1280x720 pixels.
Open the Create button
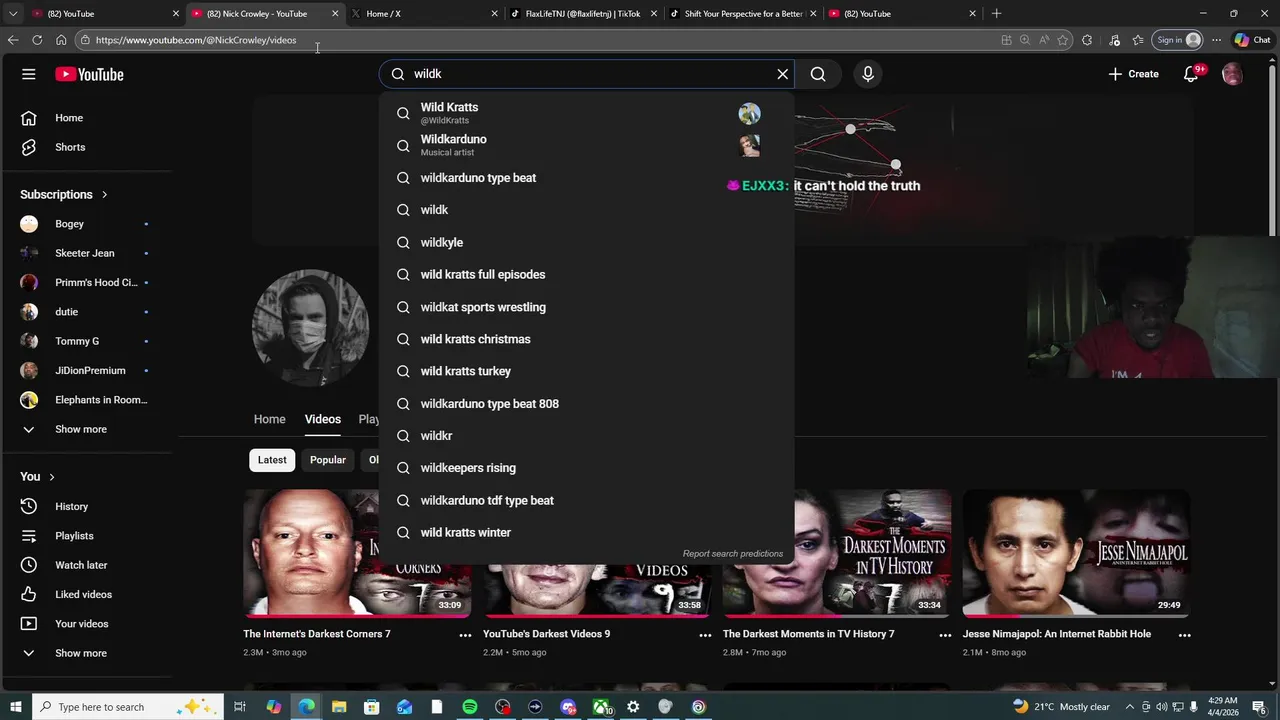tap(1133, 74)
